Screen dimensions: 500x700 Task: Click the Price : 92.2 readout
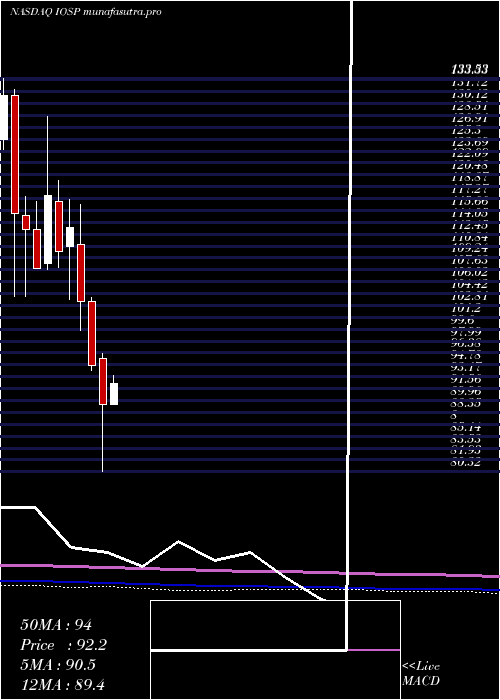63,645
